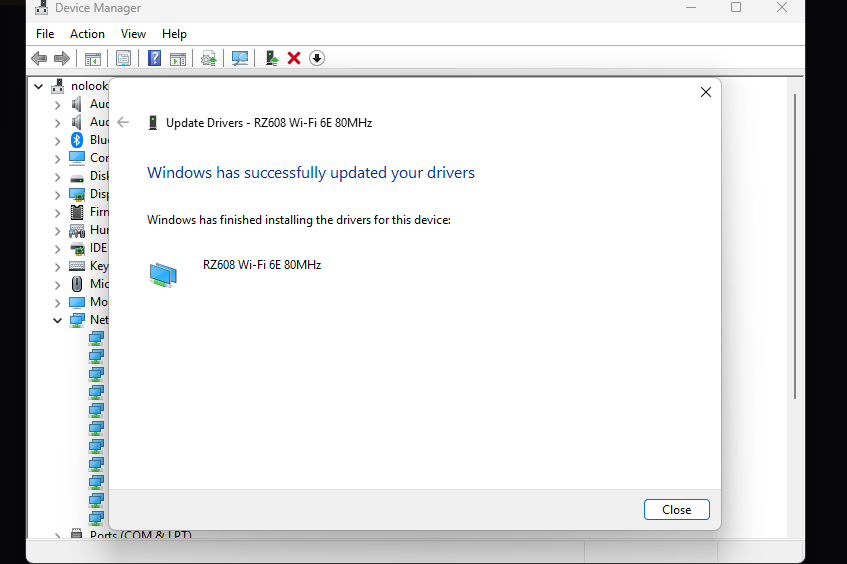The height and width of the screenshot is (564, 847).
Task: Select the Bluetooth icon in the tree
Action: [77, 140]
